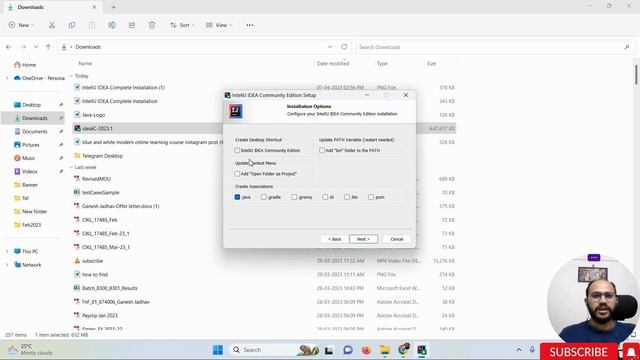Open the Task View icon on taskbar
Image resolution: width=640 pixels, height=360 pixels.
pos(329,350)
